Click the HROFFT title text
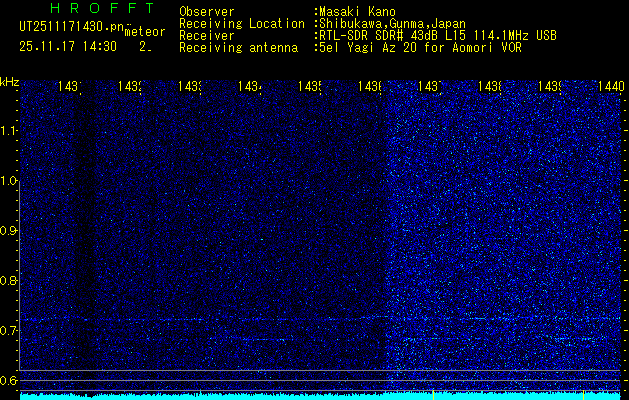This screenshot has width=629, height=400. 102,8
